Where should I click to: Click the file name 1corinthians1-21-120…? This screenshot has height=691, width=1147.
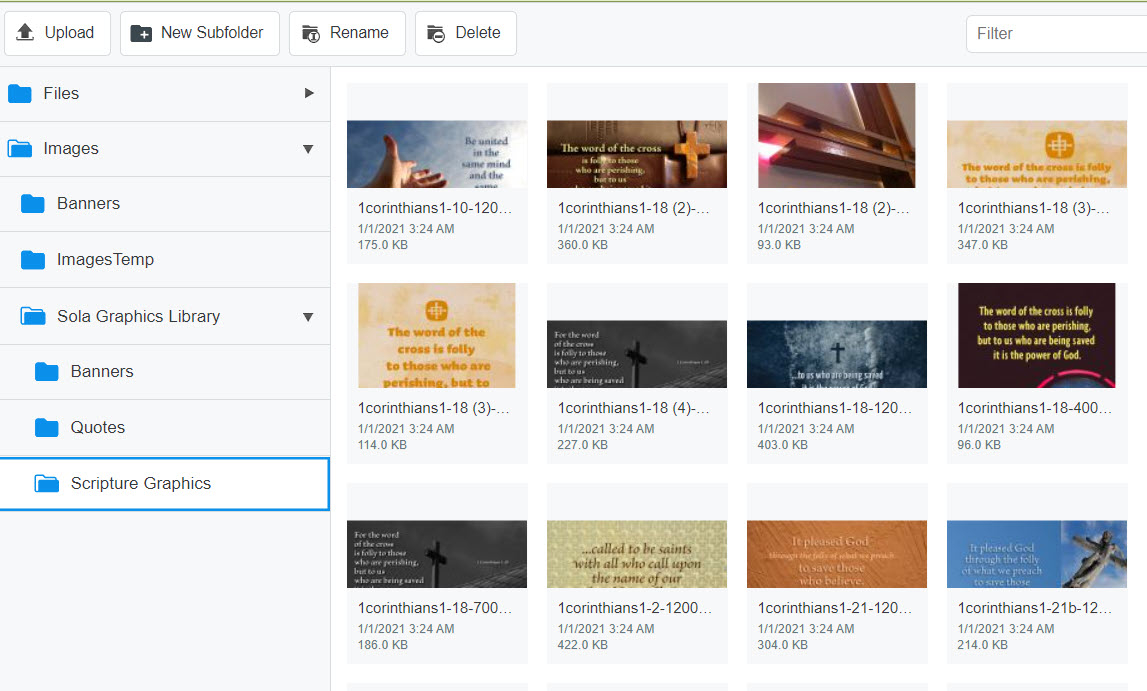pos(835,608)
